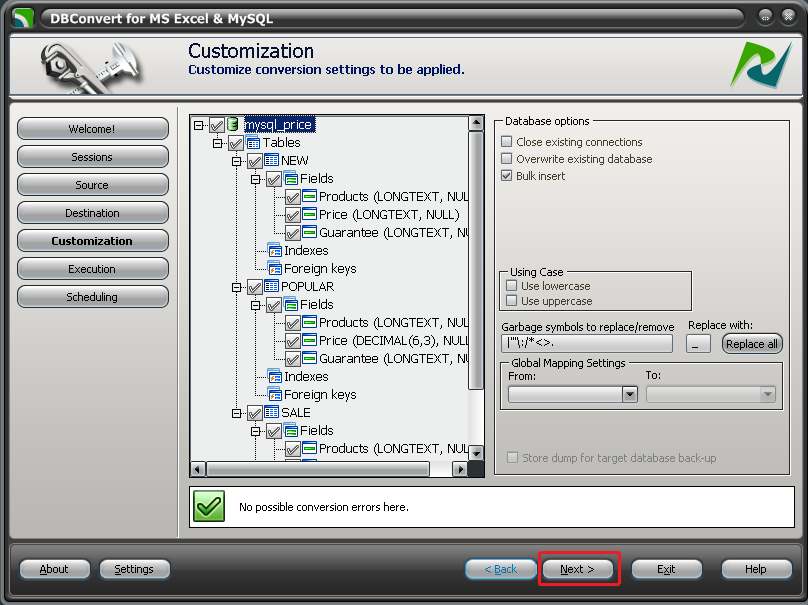Viewport: 808px width, 605px height.
Task: Open Help
Action: pyautogui.click(x=756, y=569)
